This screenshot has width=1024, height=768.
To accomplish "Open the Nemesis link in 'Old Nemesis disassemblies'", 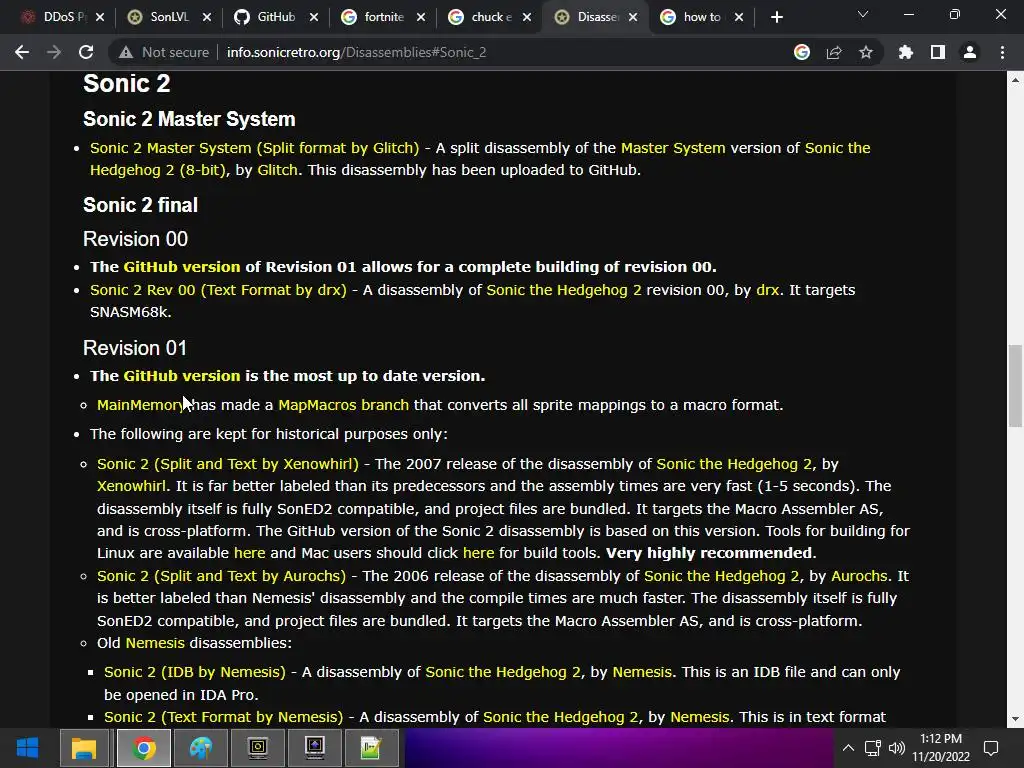I will pyautogui.click(x=155, y=643).
